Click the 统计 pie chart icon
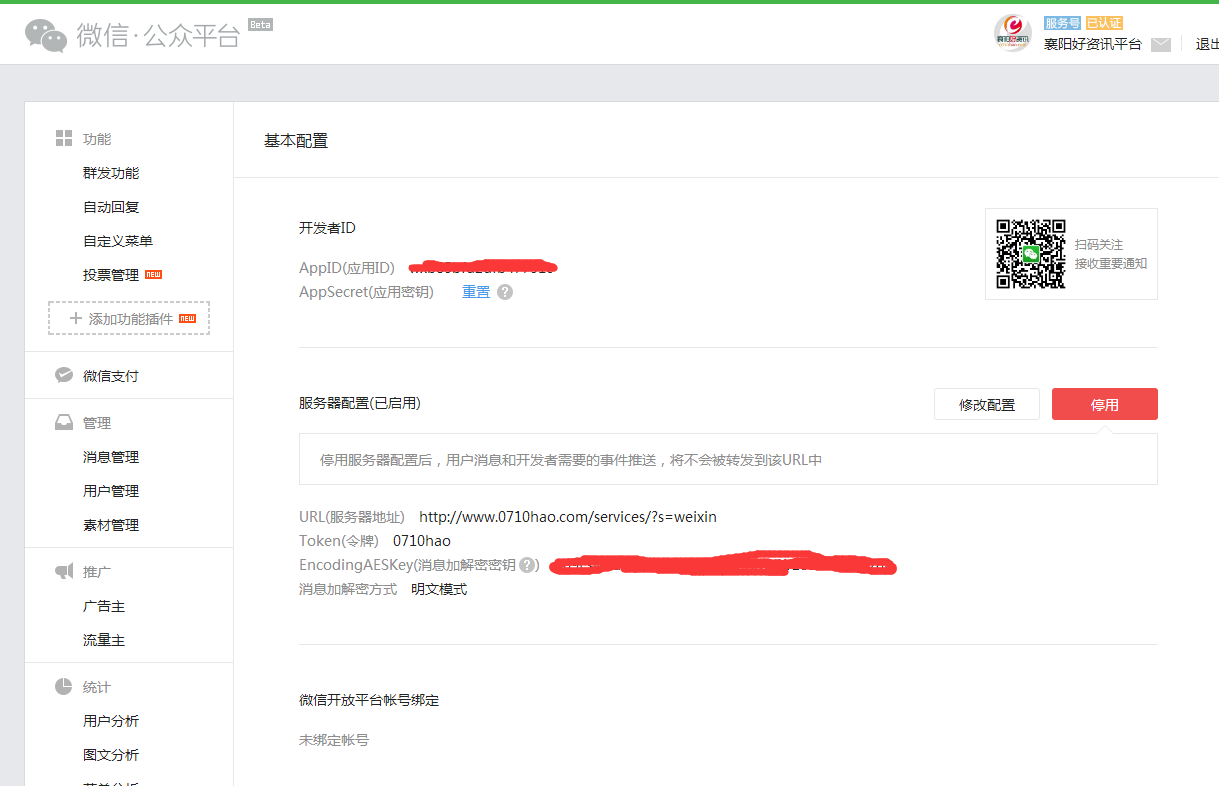 [64, 686]
